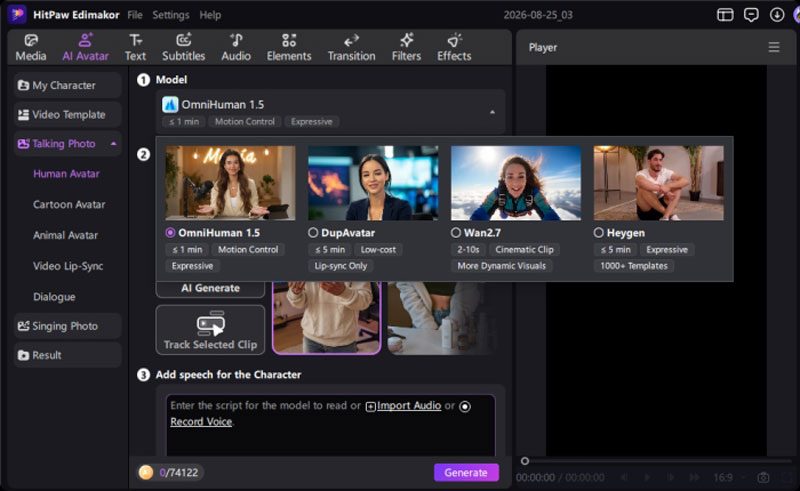The height and width of the screenshot is (491, 800).
Task: Click the Lip-sync Only tag under DupAvatar
Action: pyautogui.click(x=340, y=266)
